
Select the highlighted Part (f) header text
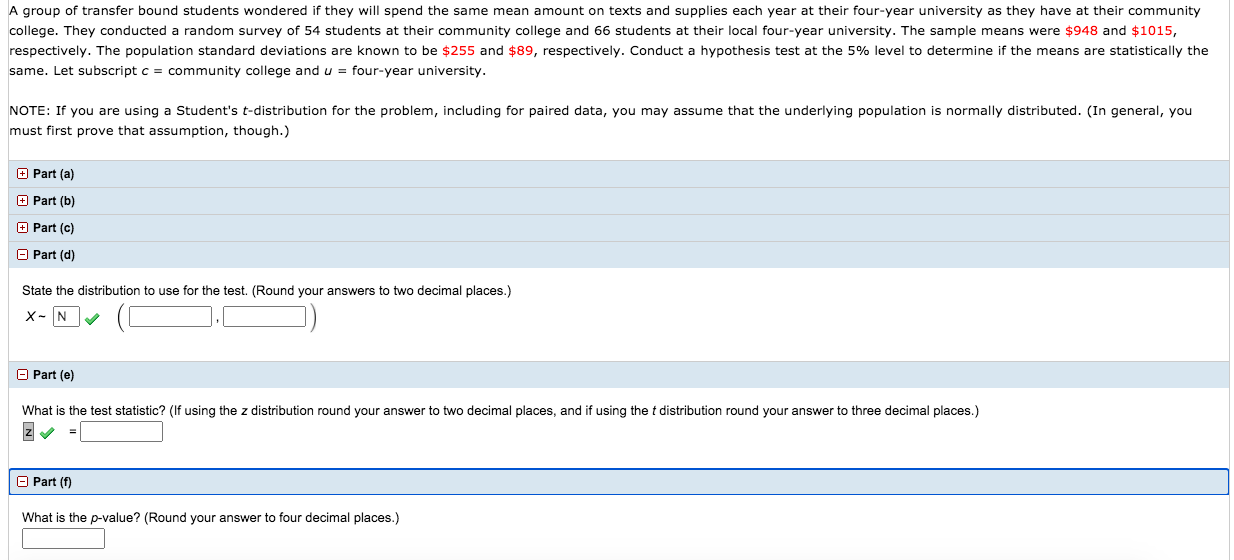click(x=52, y=482)
